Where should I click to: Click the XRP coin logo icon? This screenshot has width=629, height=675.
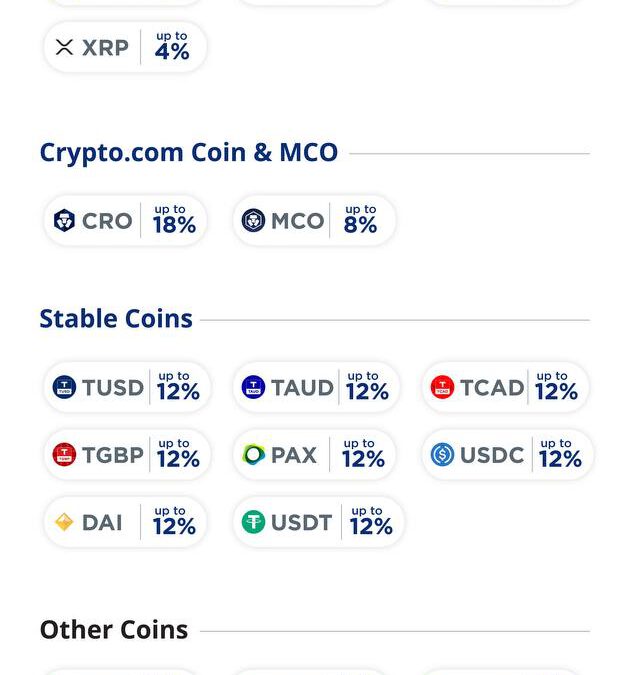65,47
